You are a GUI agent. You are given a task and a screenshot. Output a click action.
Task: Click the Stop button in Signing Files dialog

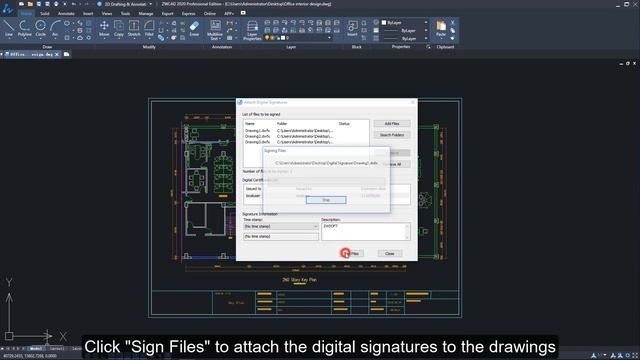(x=326, y=200)
